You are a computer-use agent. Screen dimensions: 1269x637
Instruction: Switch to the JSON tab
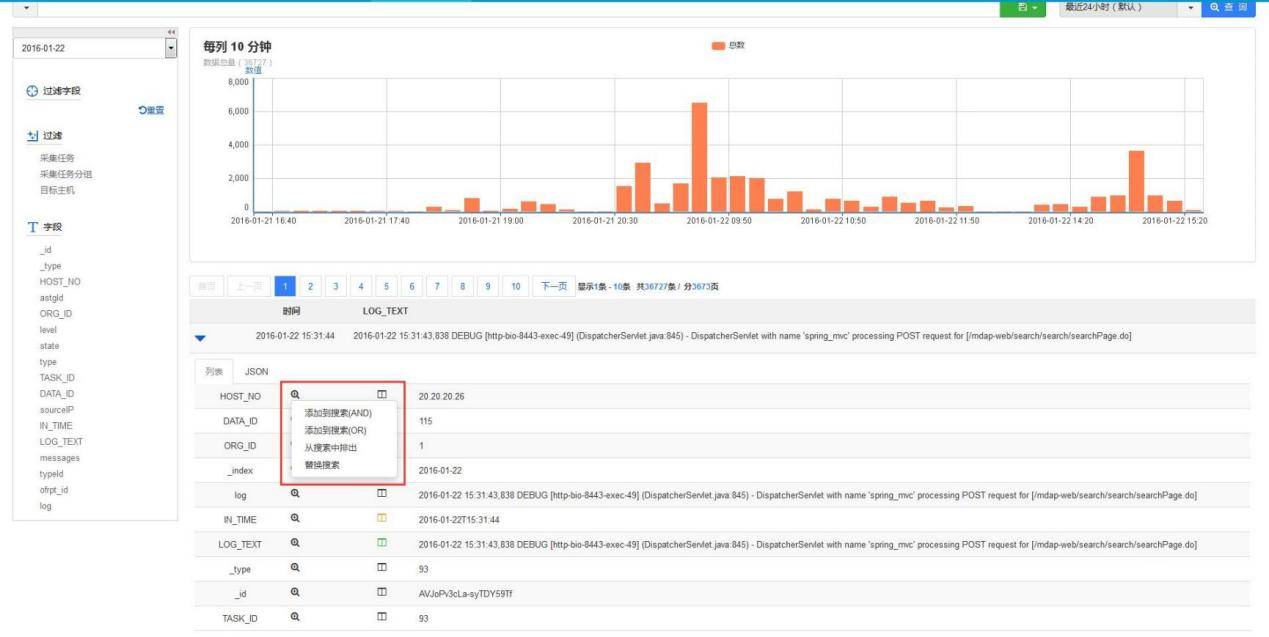pos(256,372)
